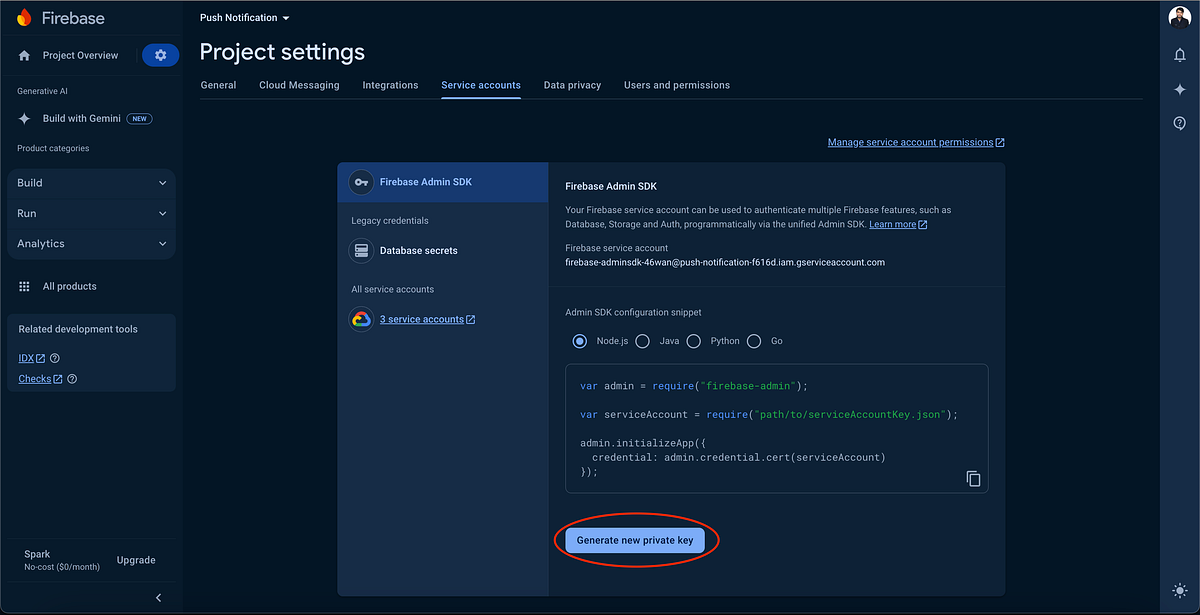The height and width of the screenshot is (615, 1200).
Task: Select the Firebase Admin SDK key icon
Action: tap(361, 182)
